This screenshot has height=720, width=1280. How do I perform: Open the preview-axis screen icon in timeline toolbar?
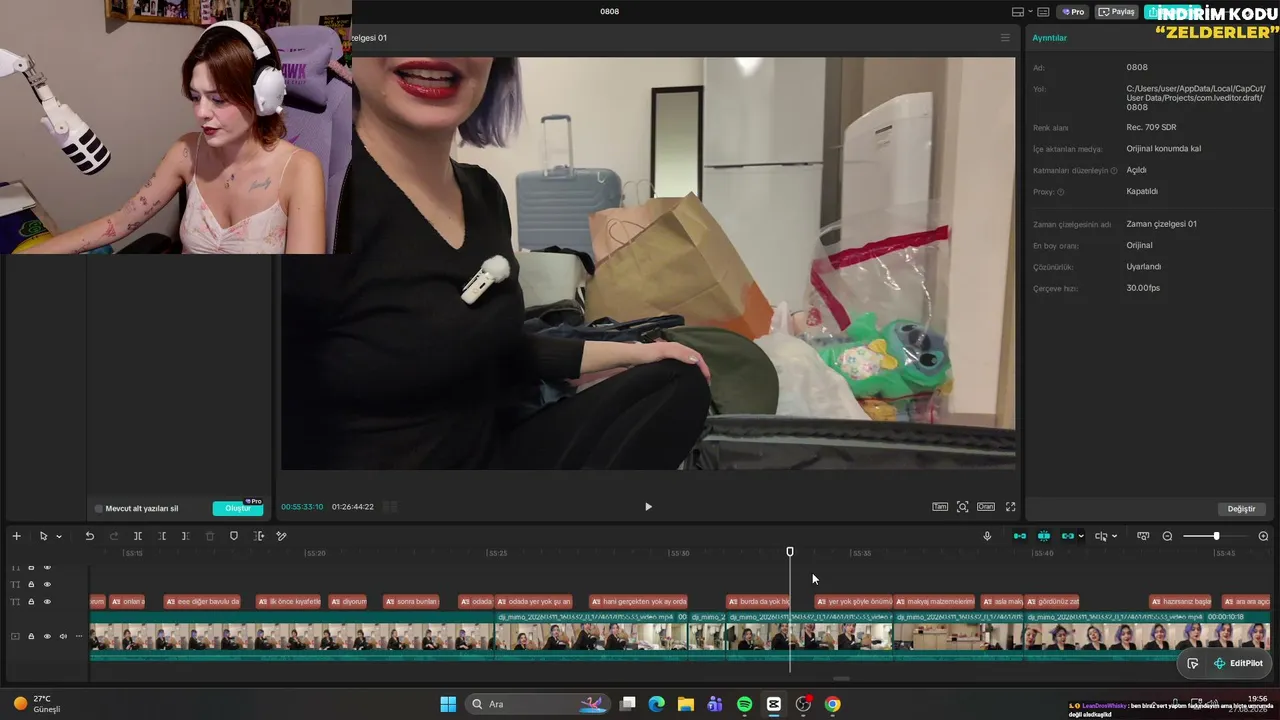coord(1143,536)
